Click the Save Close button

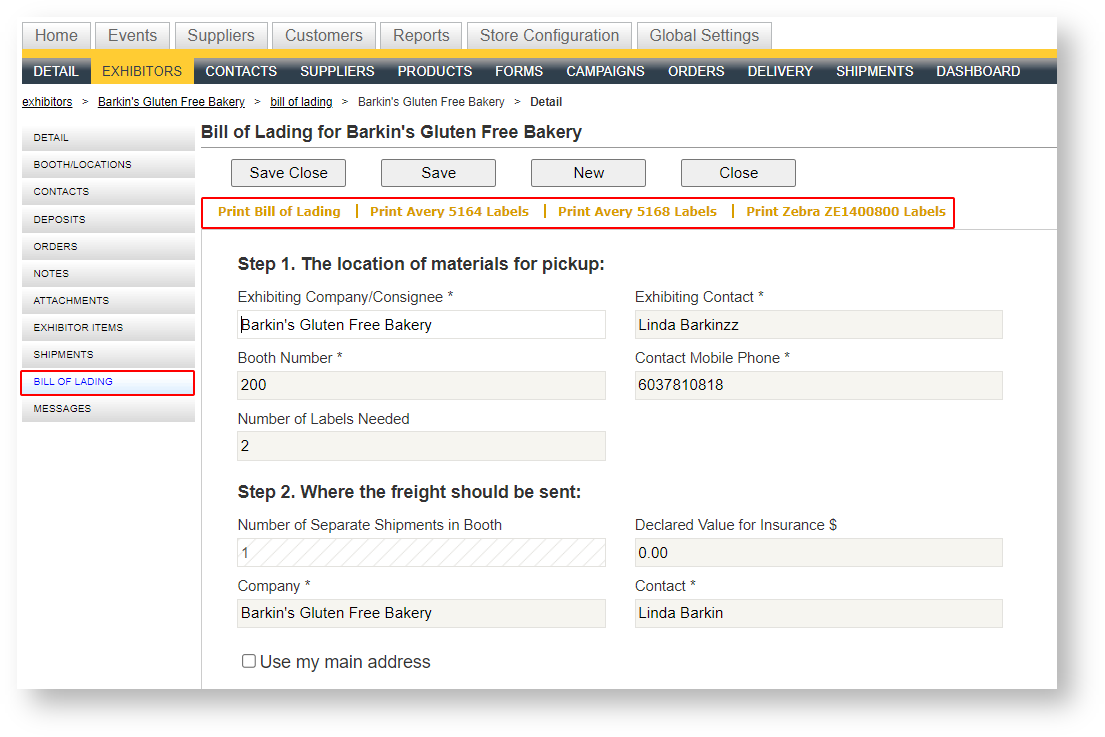tap(288, 173)
